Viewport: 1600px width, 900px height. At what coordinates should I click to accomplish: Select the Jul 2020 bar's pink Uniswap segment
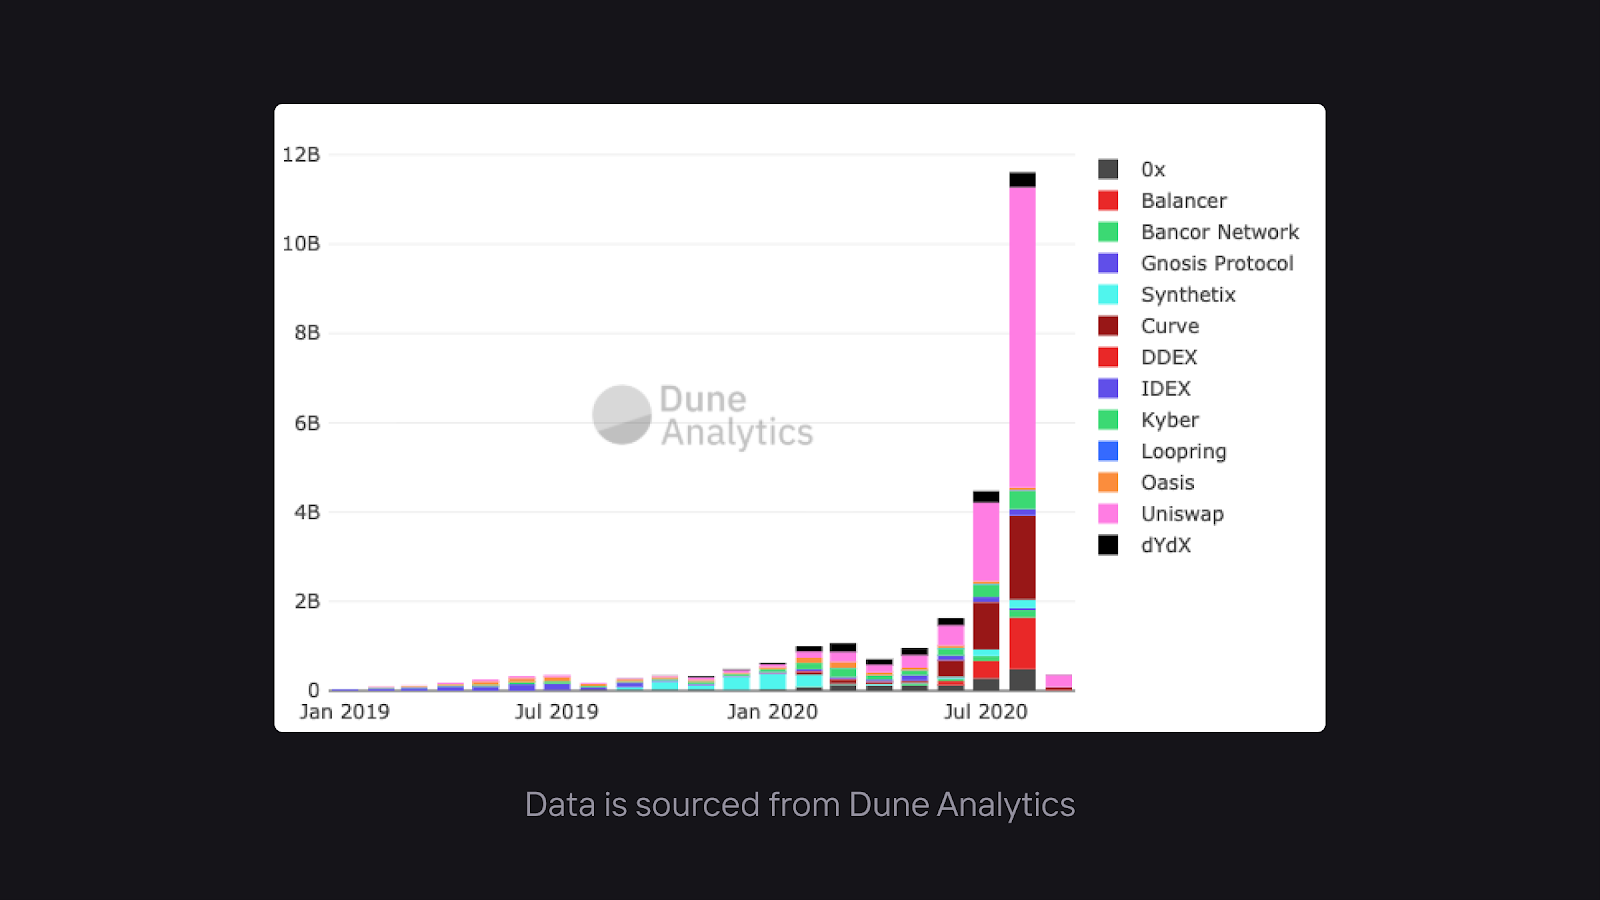click(x=986, y=541)
